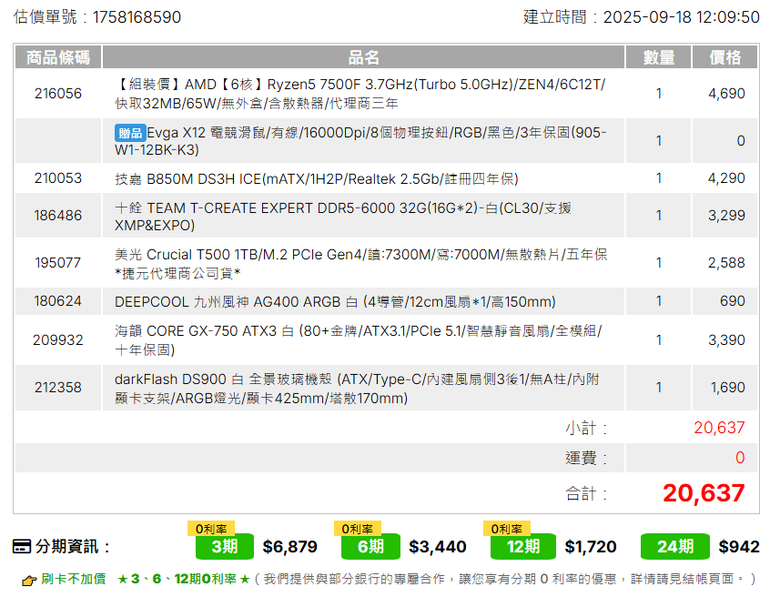Click product code 210053
This screenshot has width=780, height=597.
pos(58,178)
